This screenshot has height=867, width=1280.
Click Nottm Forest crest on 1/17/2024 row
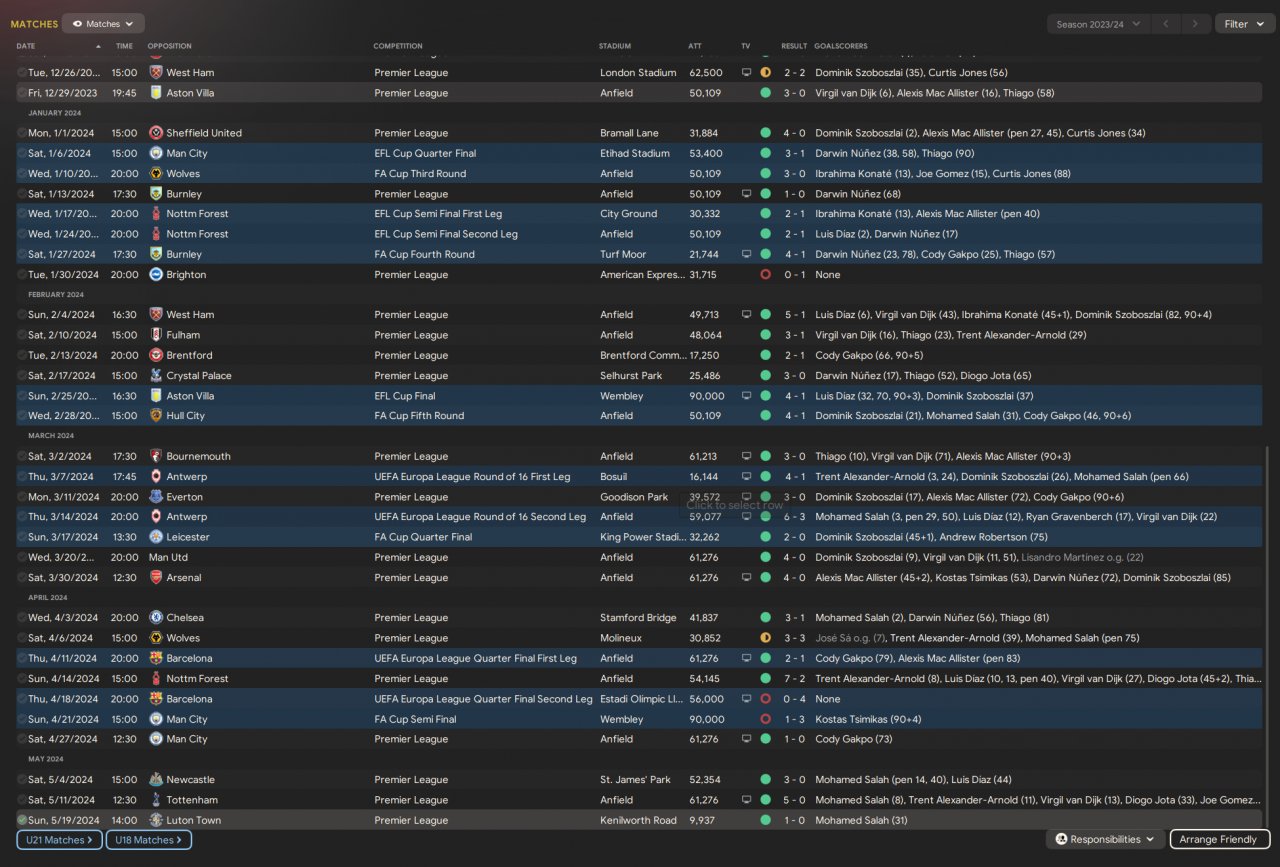click(155, 214)
